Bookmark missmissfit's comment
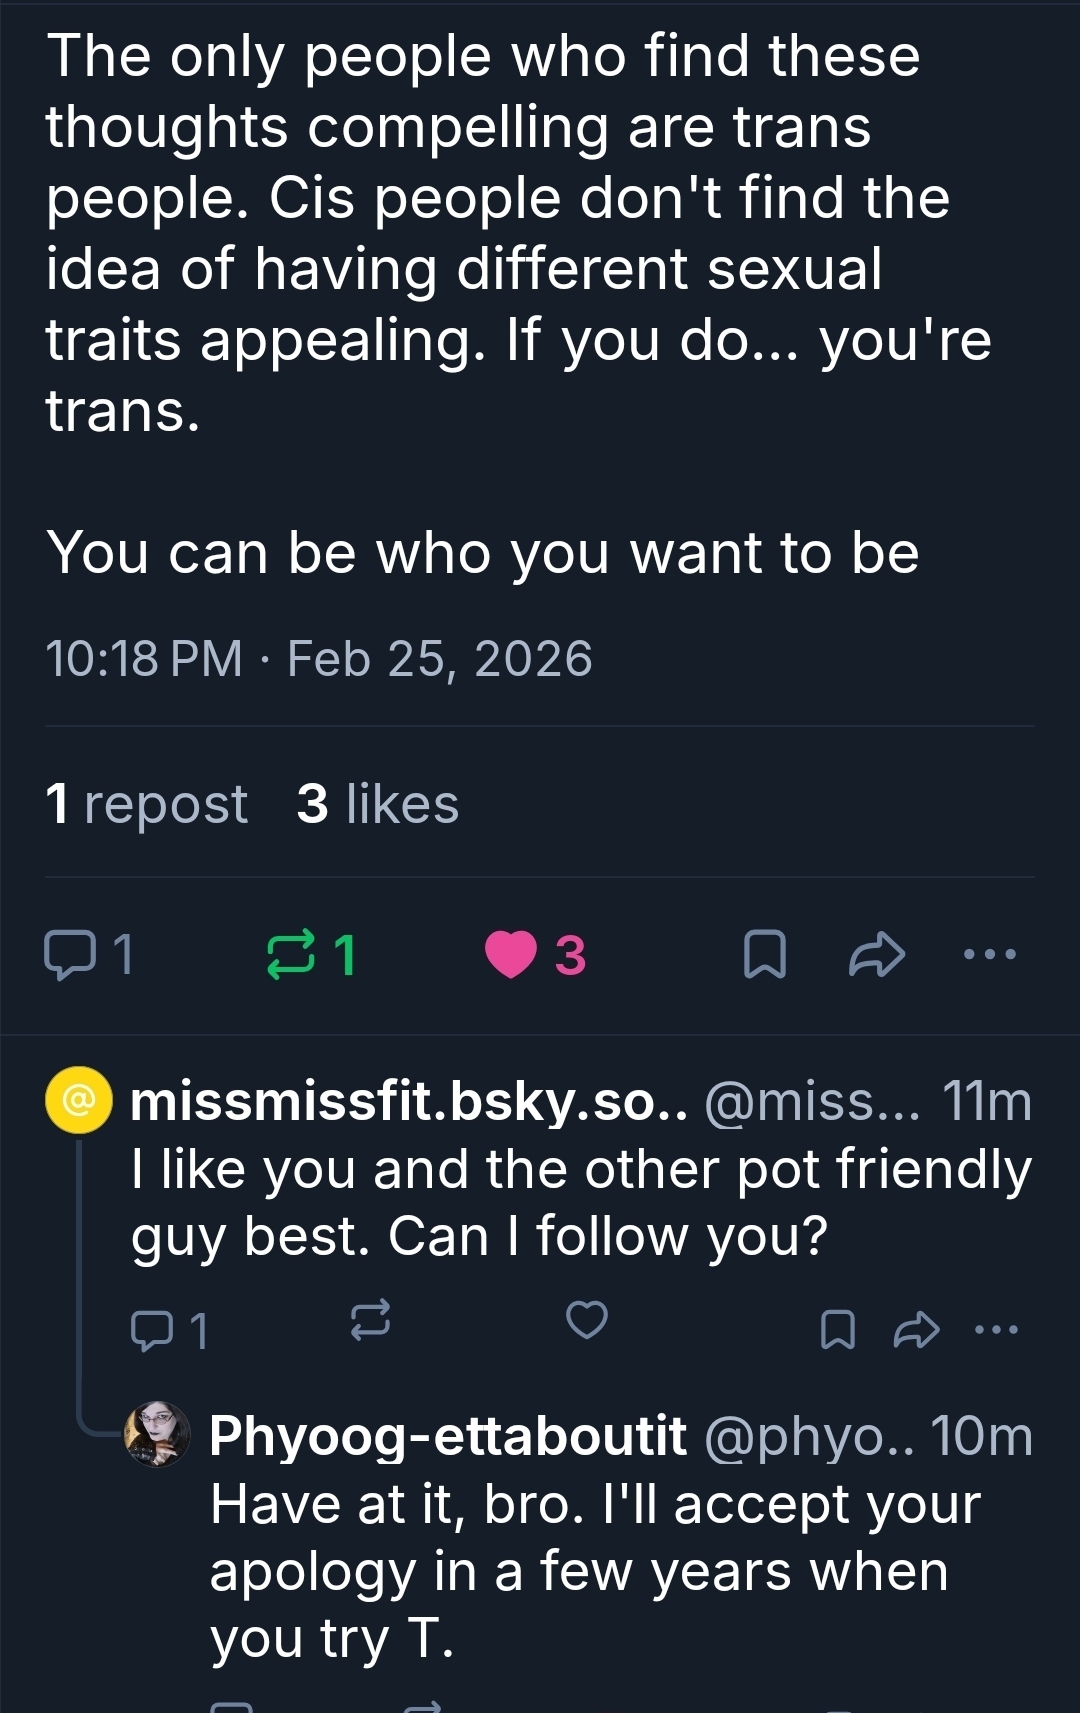The height and width of the screenshot is (1713, 1080). click(x=837, y=1330)
